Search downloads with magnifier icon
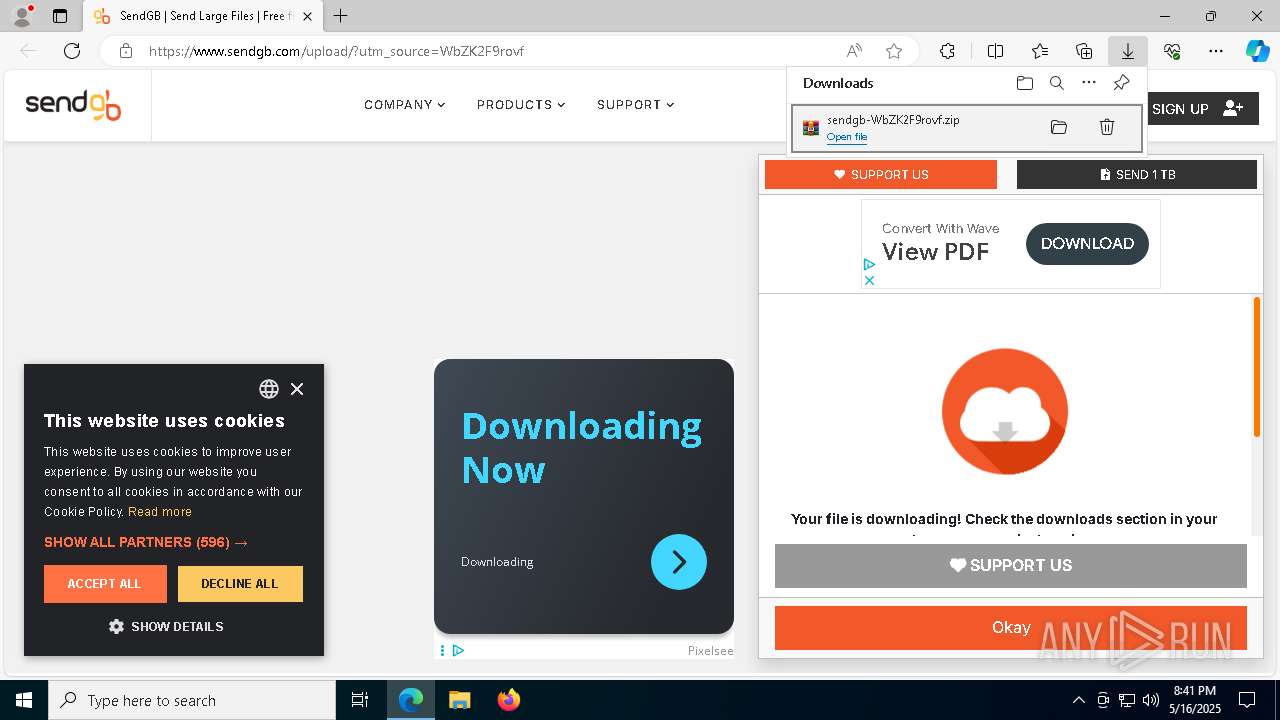The image size is (1280, 720). [1057, 83]
